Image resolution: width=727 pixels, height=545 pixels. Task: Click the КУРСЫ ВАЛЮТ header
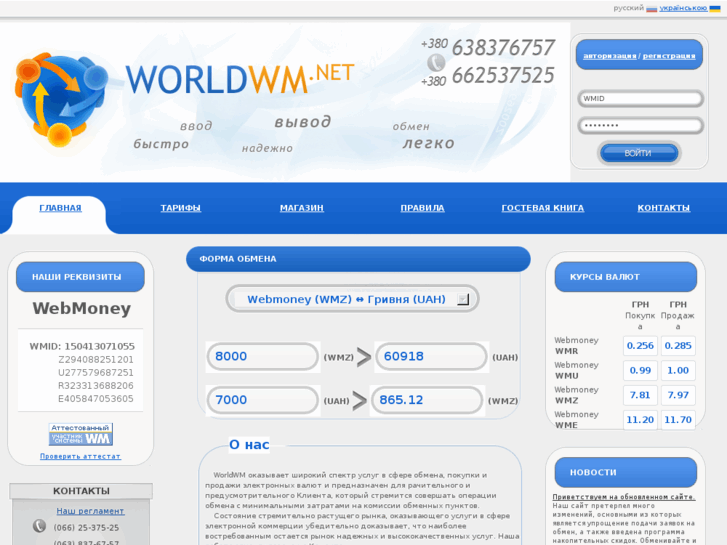pyautogui.click(x=625, y=277)
